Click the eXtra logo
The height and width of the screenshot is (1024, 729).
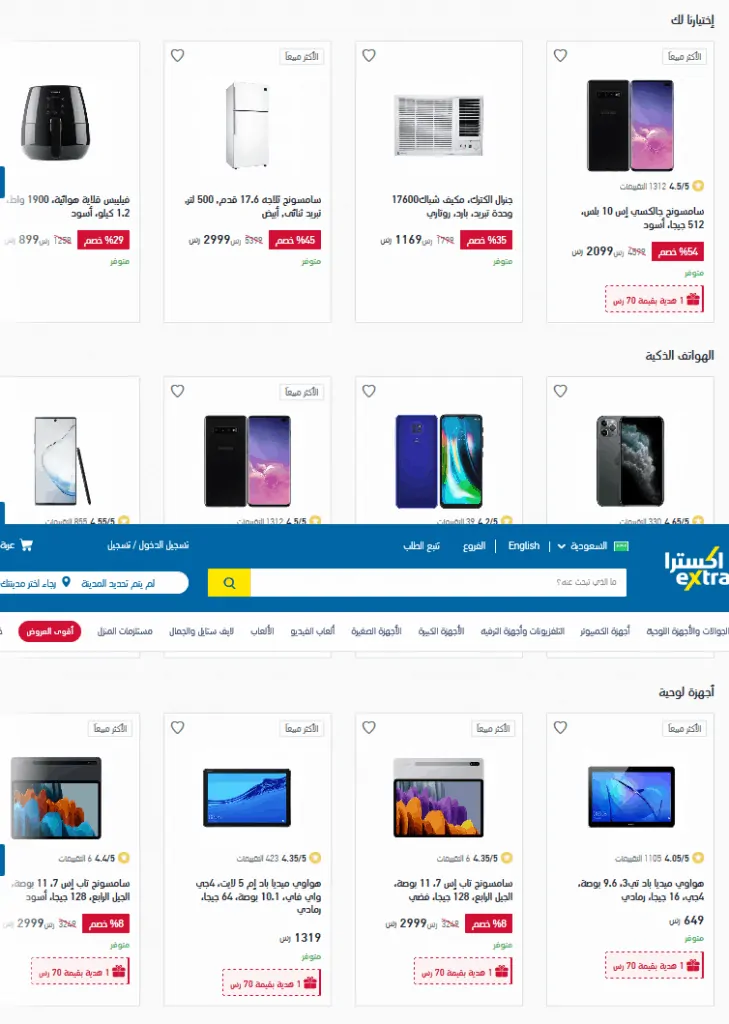(696, 568)
